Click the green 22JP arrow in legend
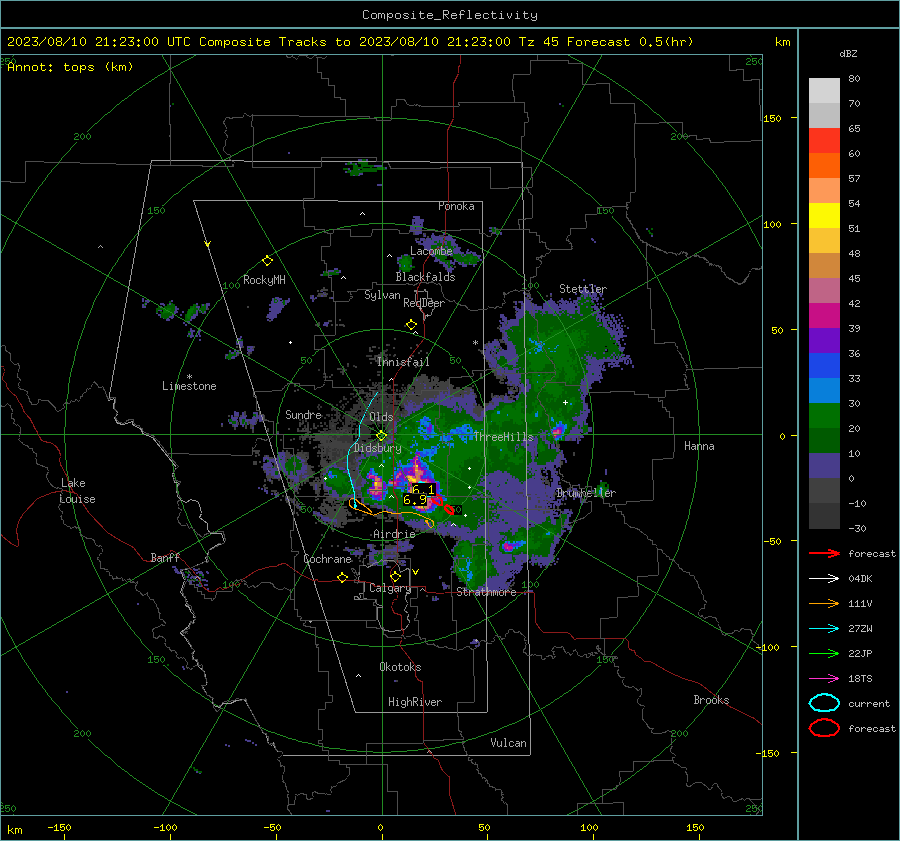900x841 pixels. click(x=824, y=654)
